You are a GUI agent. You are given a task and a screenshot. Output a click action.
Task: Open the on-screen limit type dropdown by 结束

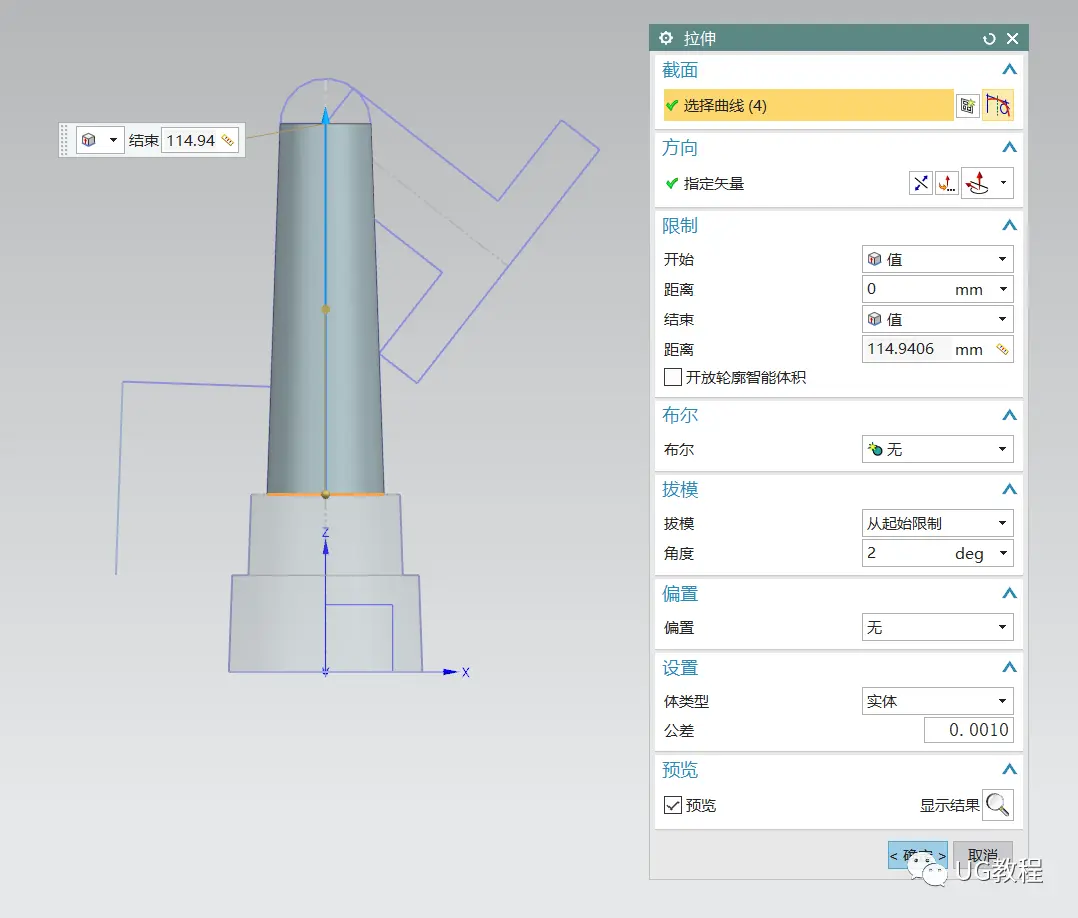point(100,140)
